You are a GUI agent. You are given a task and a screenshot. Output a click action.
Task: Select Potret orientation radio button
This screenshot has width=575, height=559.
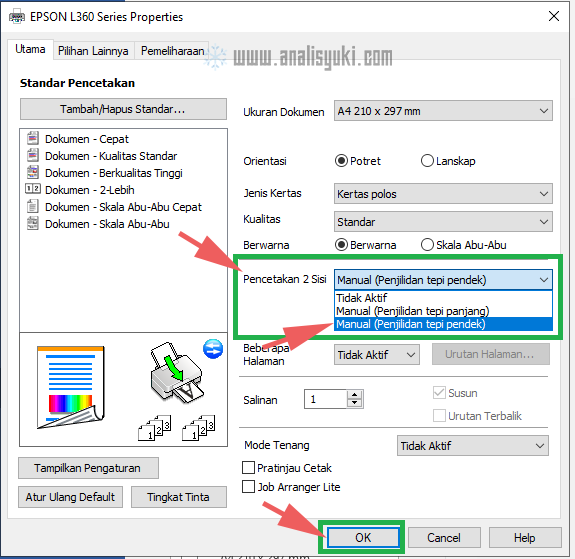[x=341, y=161]
